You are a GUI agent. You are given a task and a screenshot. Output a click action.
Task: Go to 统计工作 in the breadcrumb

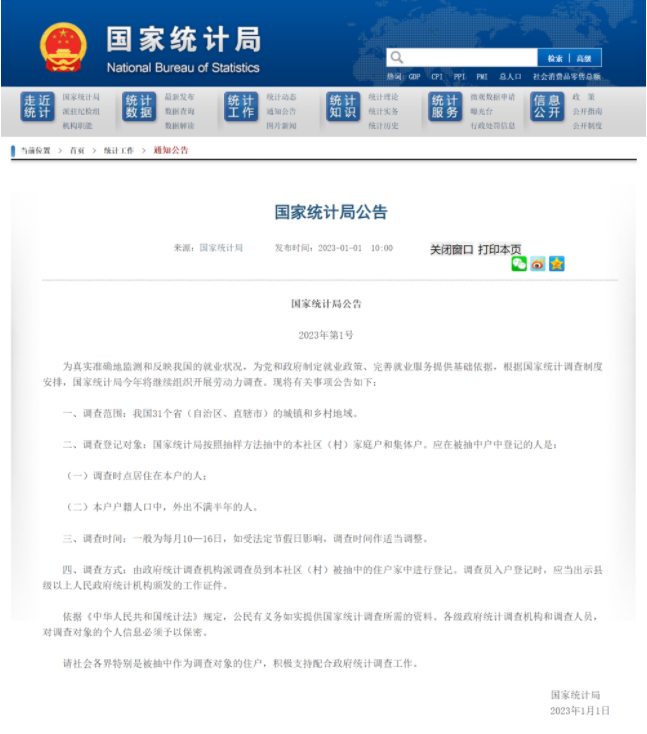coord(119,151)
